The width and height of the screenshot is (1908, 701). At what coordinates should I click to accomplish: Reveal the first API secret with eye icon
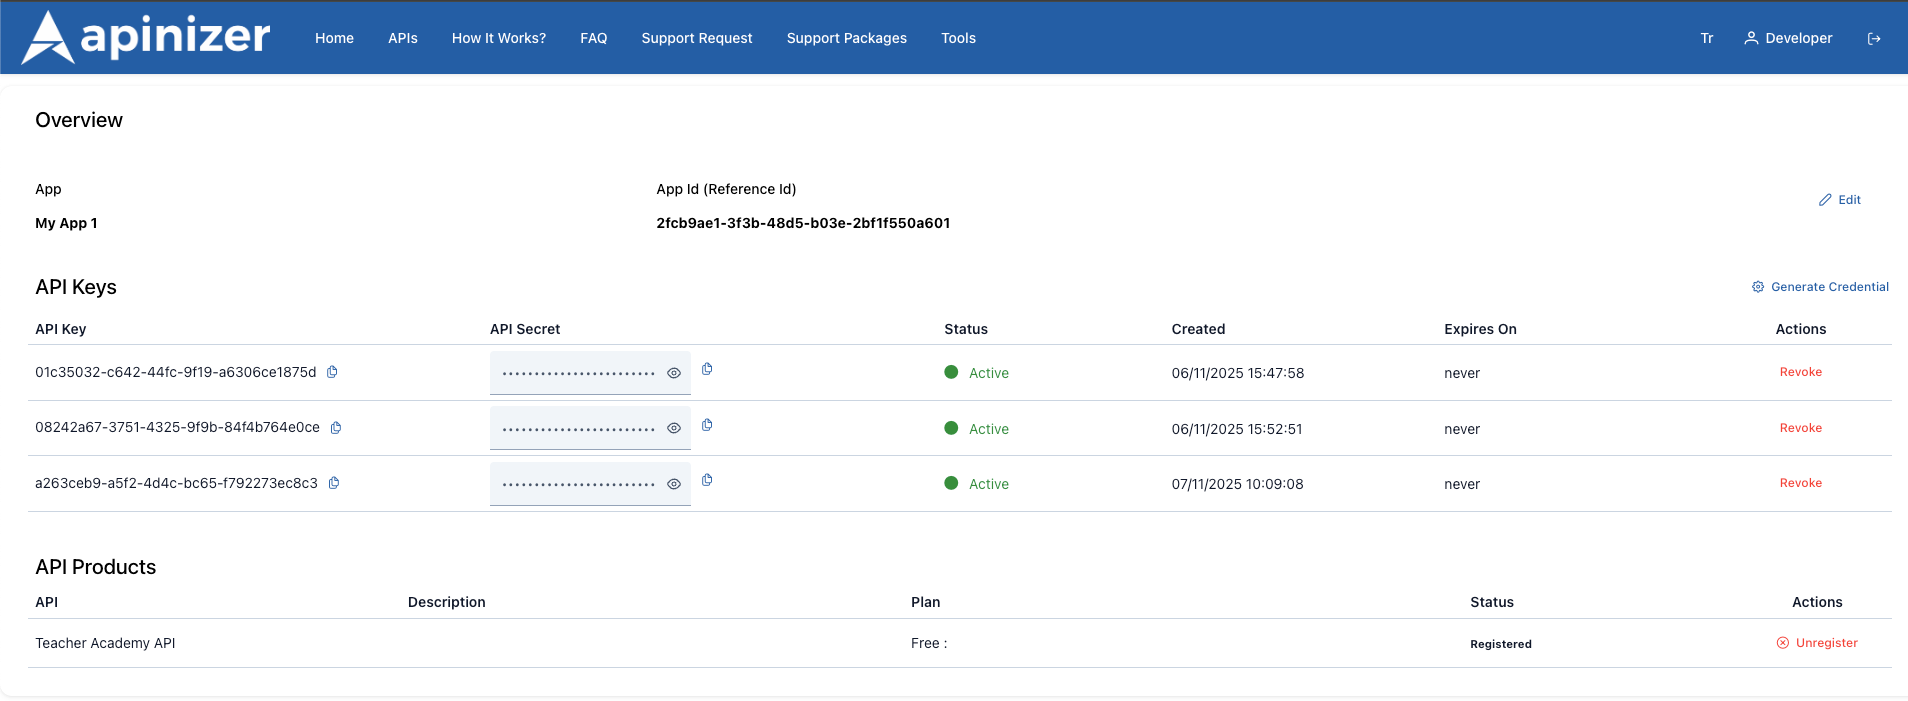[674, 373]
